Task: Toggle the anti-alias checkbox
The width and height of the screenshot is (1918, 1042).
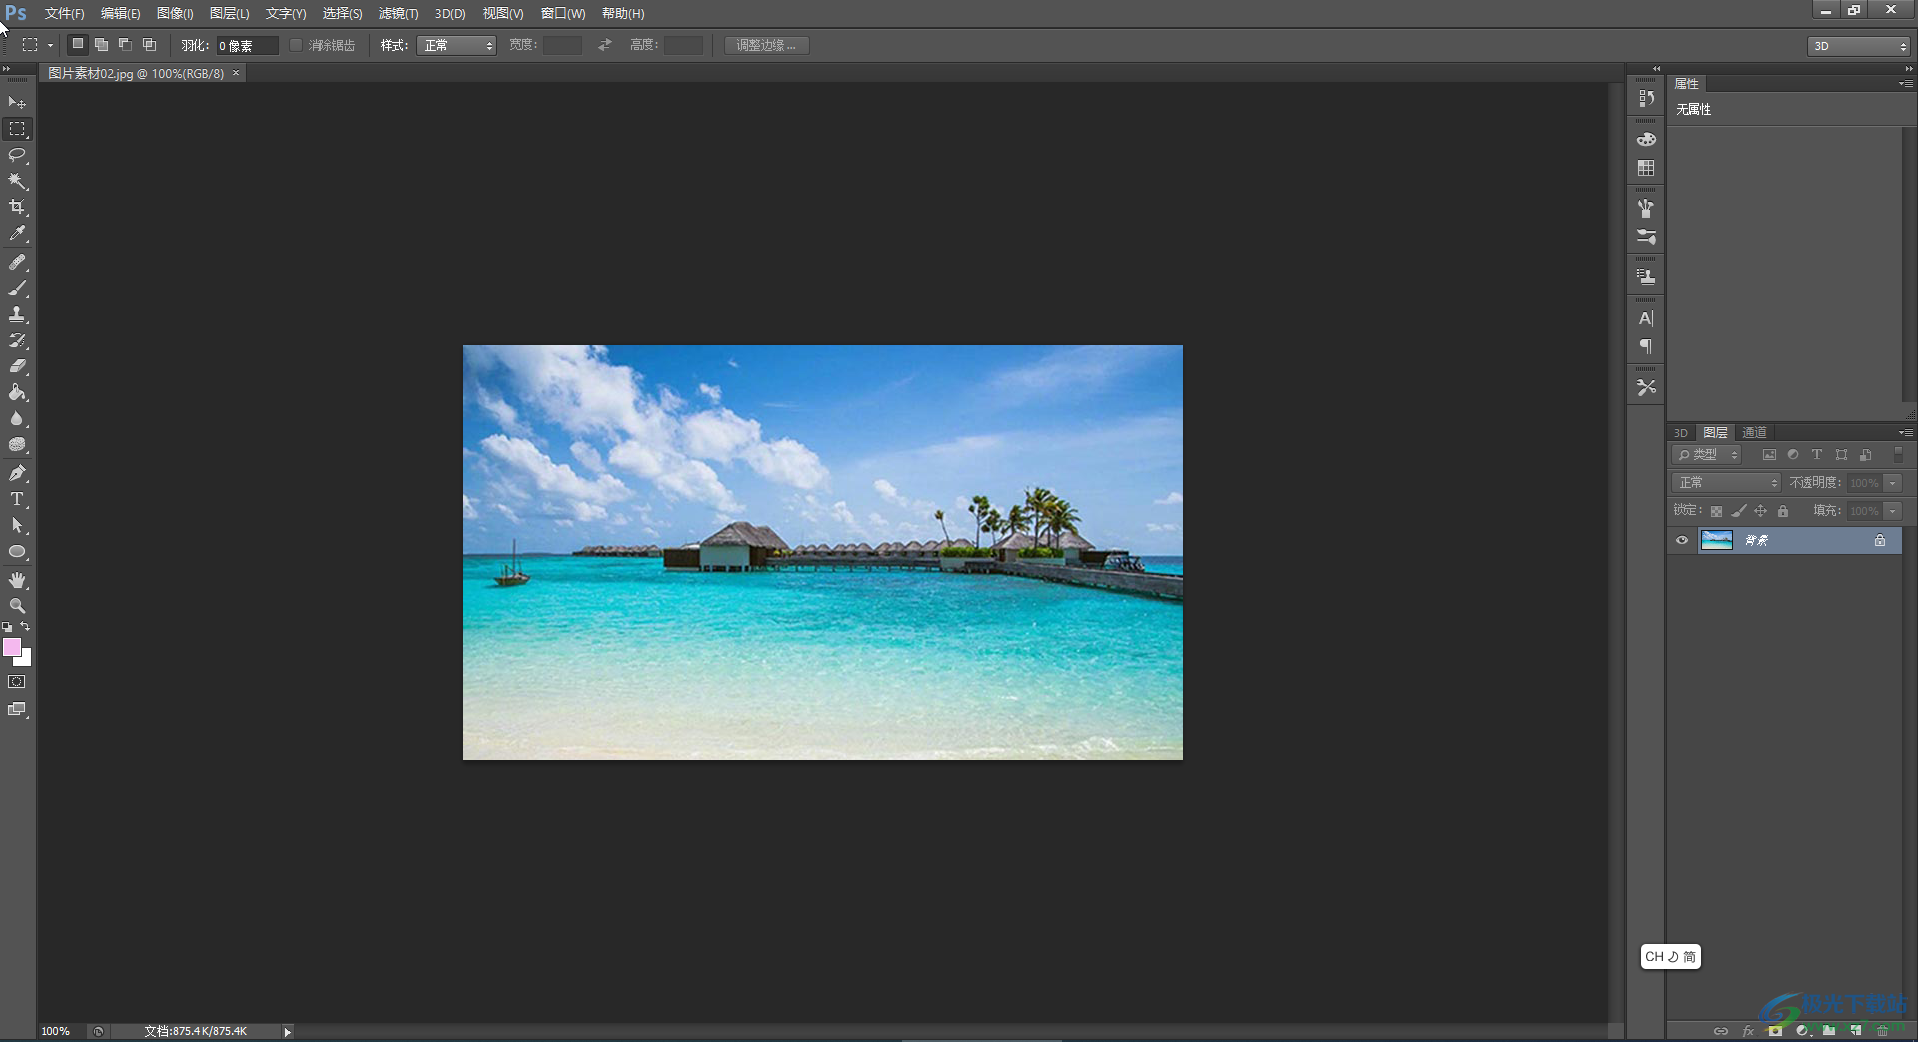Action: [296, 45]
